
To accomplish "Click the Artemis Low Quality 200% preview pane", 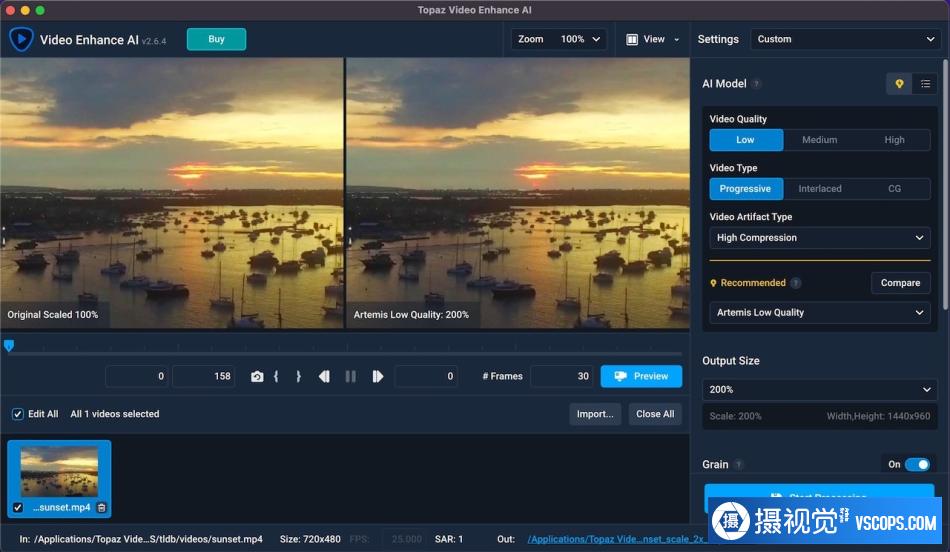I will (x=518, y=193).
